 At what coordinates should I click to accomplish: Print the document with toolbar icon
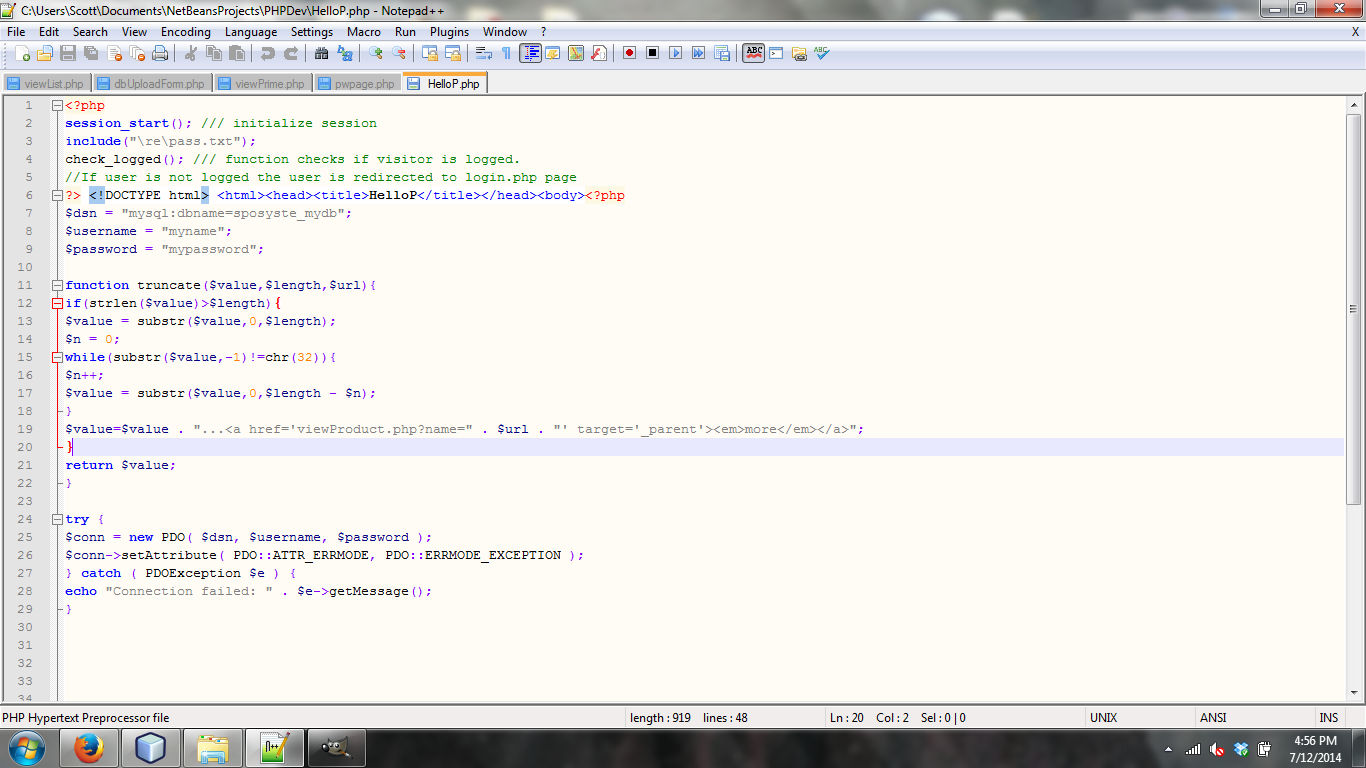160,53
